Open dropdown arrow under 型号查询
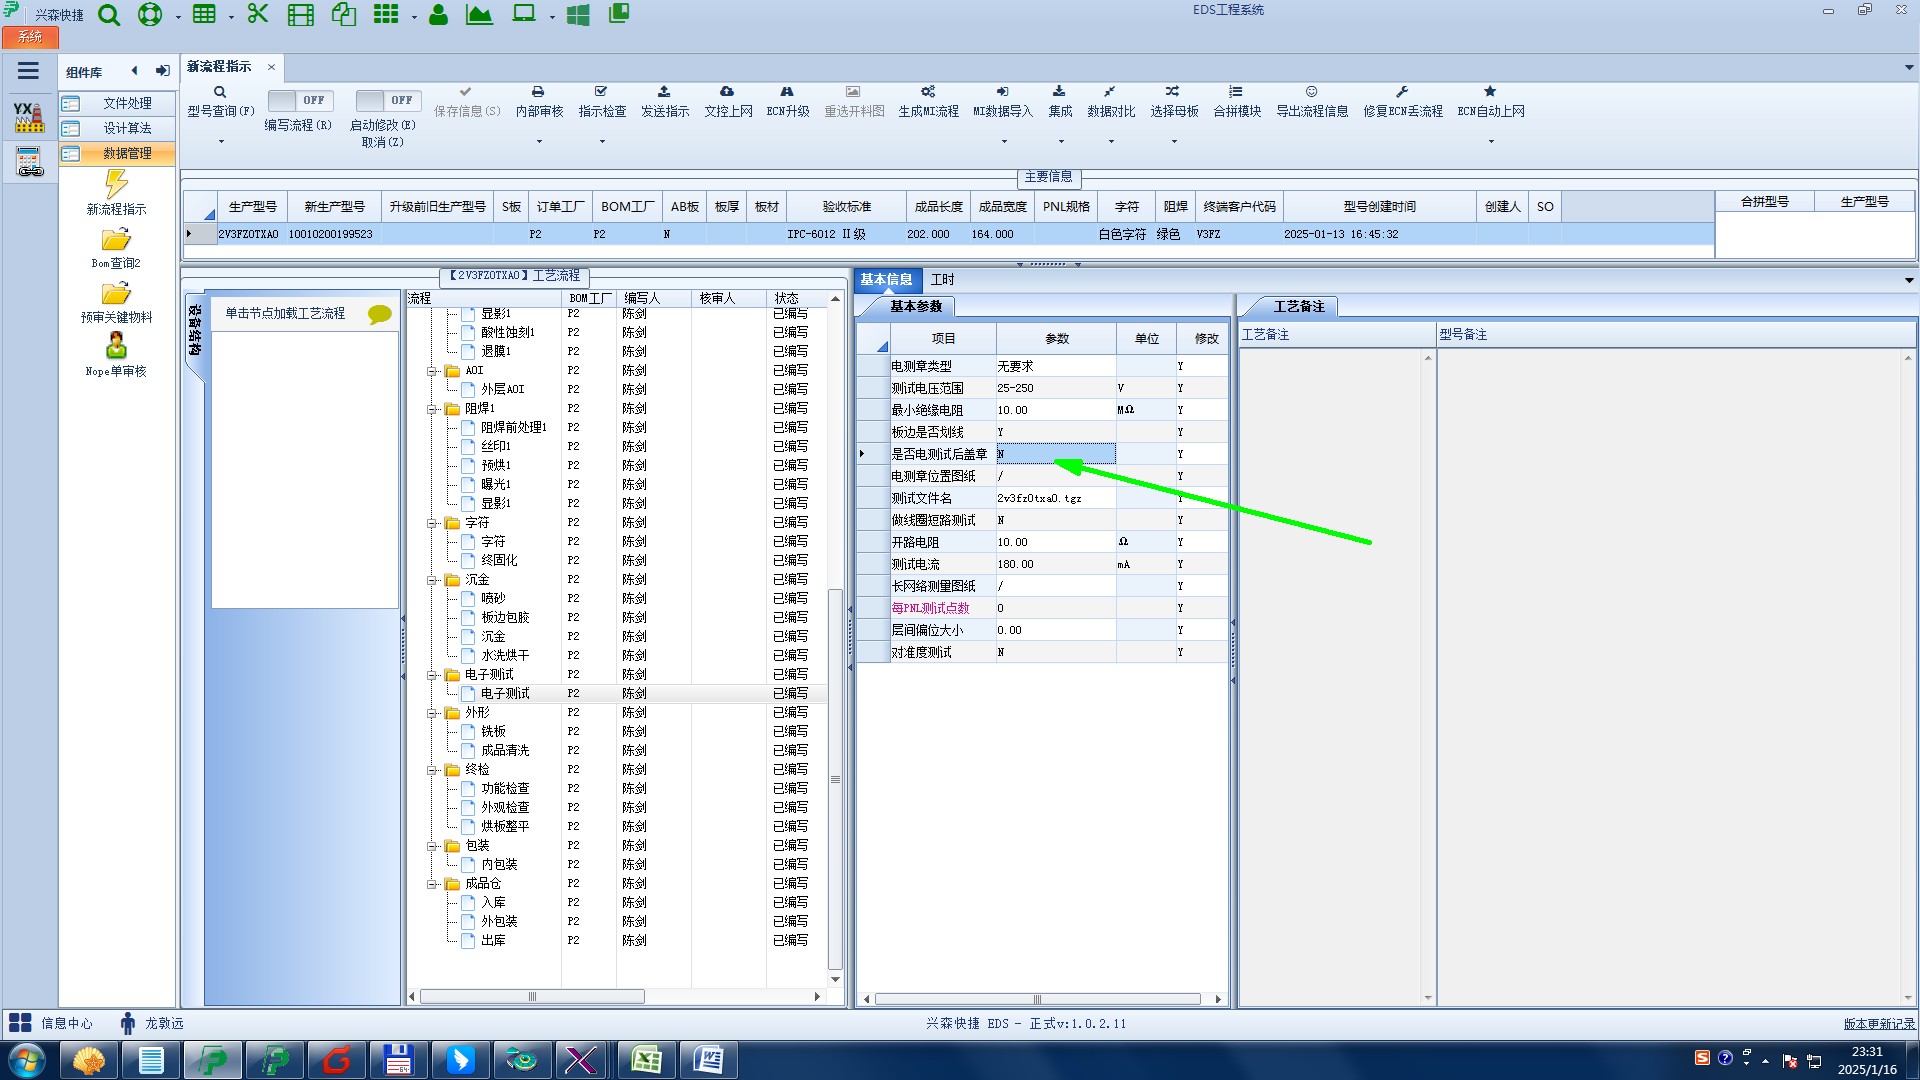Screen dimensions: 1920x1080 point(221,141)
